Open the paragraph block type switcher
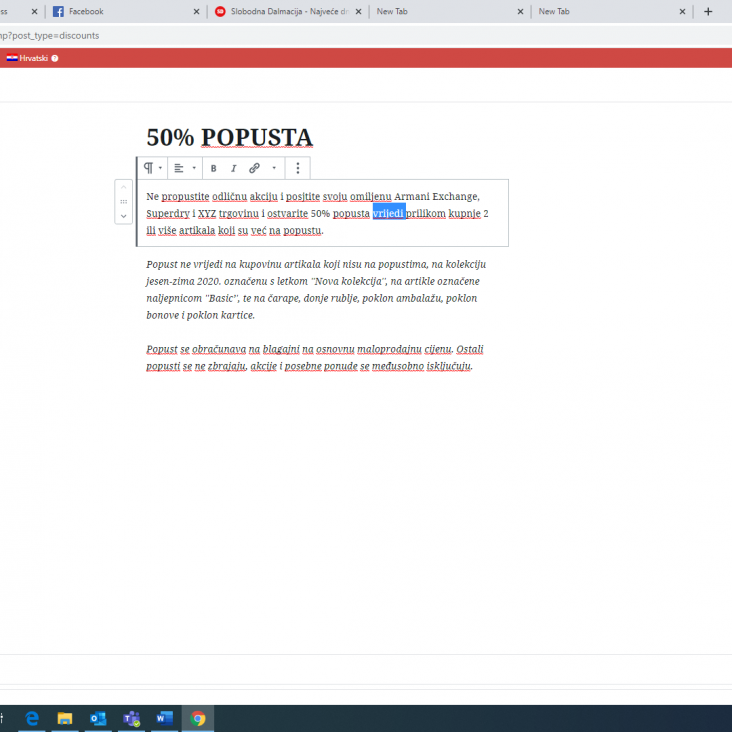 153,168
